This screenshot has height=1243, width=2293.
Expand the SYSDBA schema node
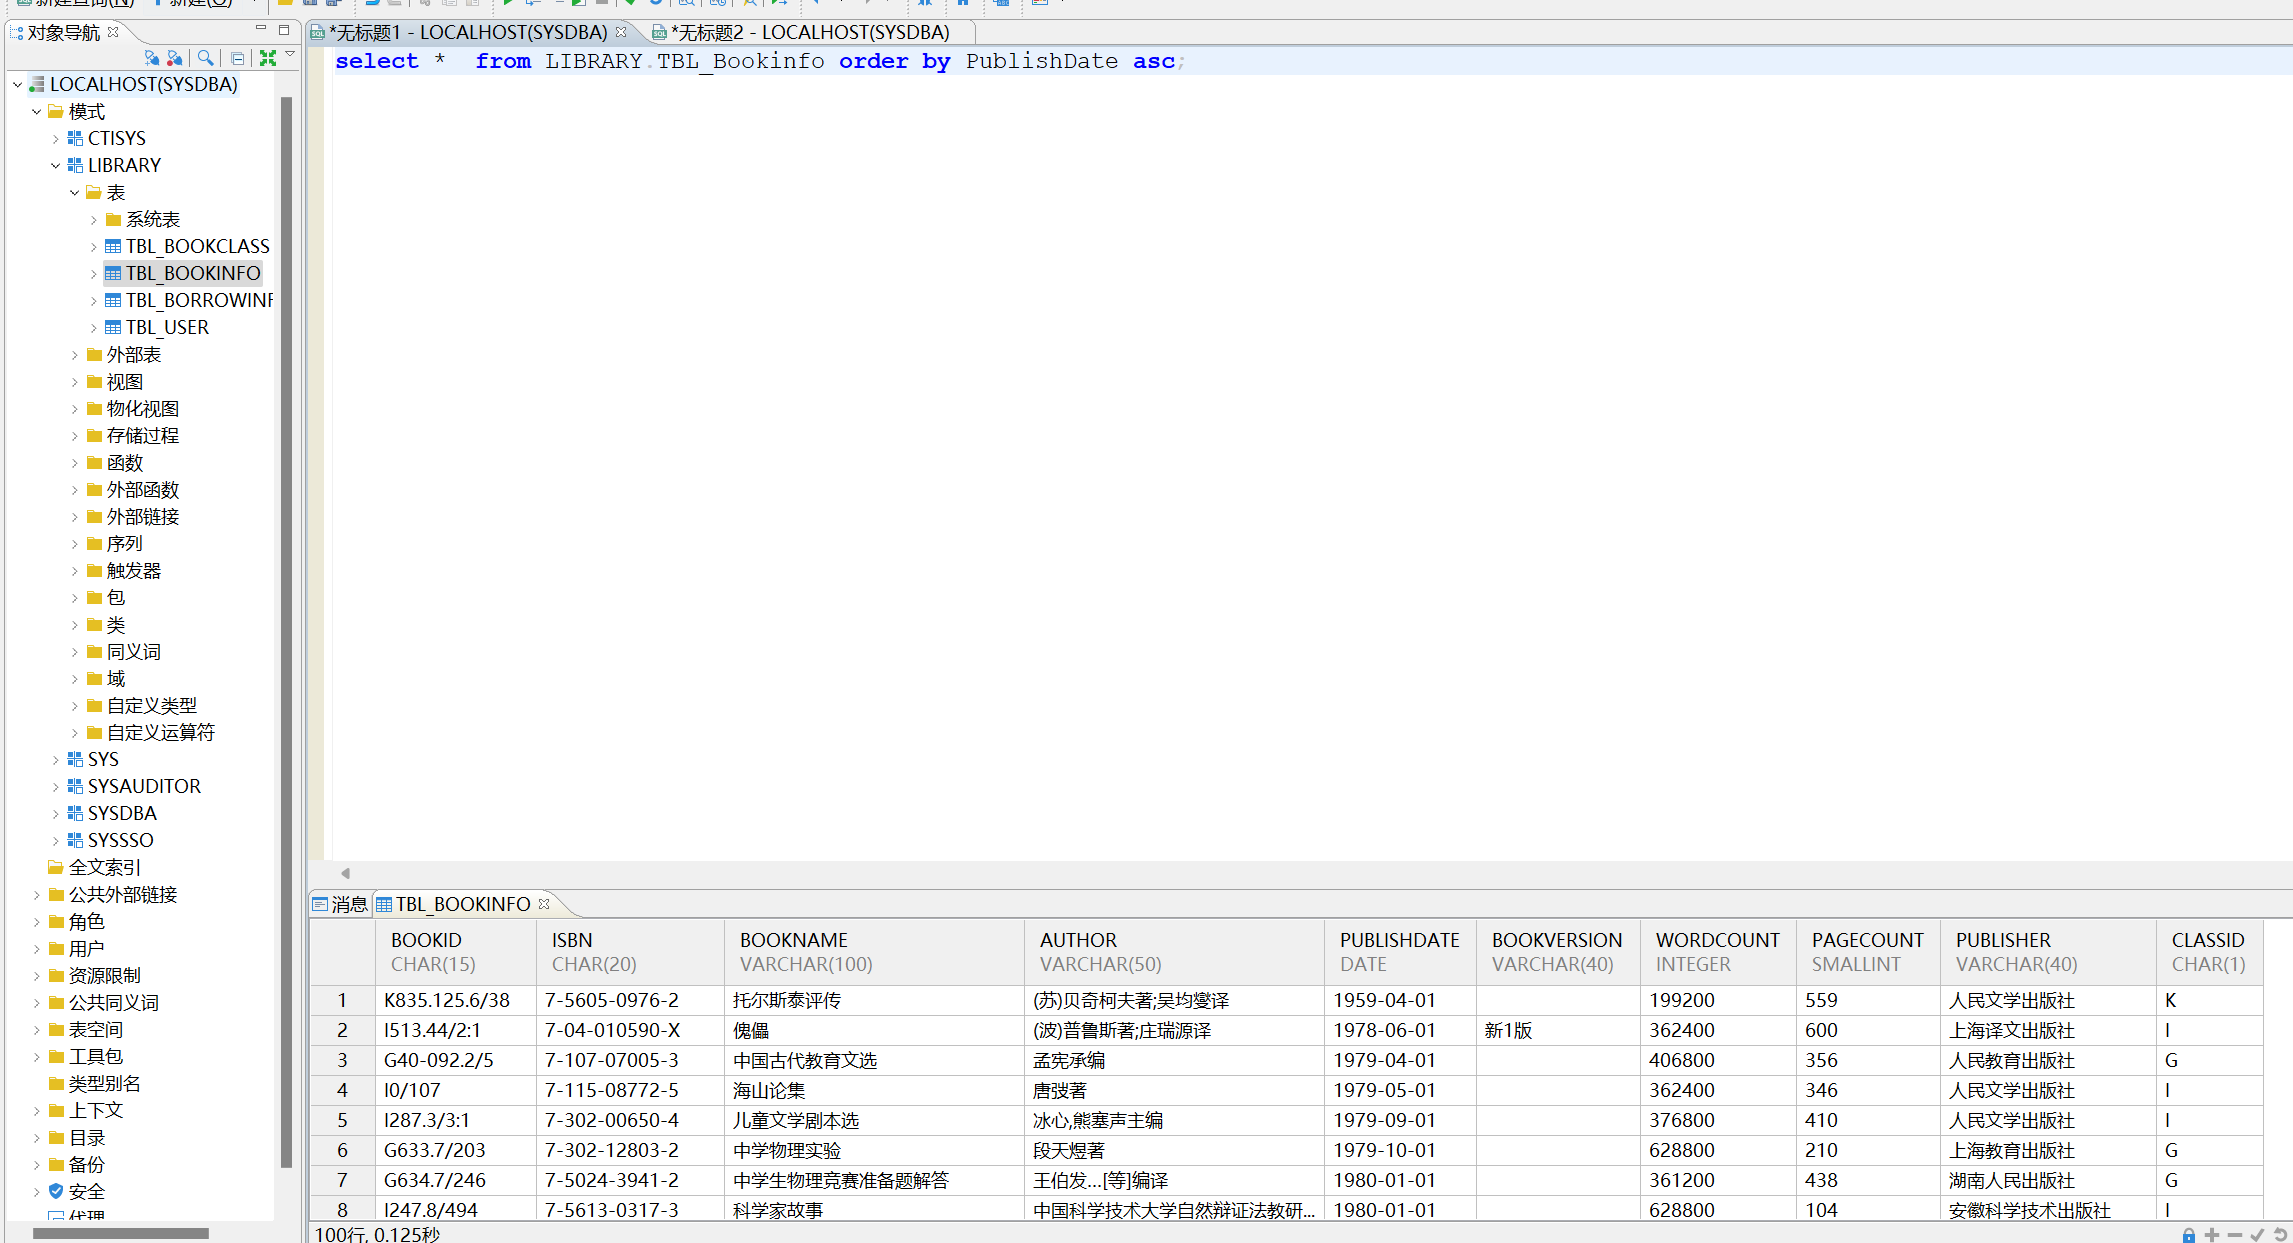click(55, 814)
